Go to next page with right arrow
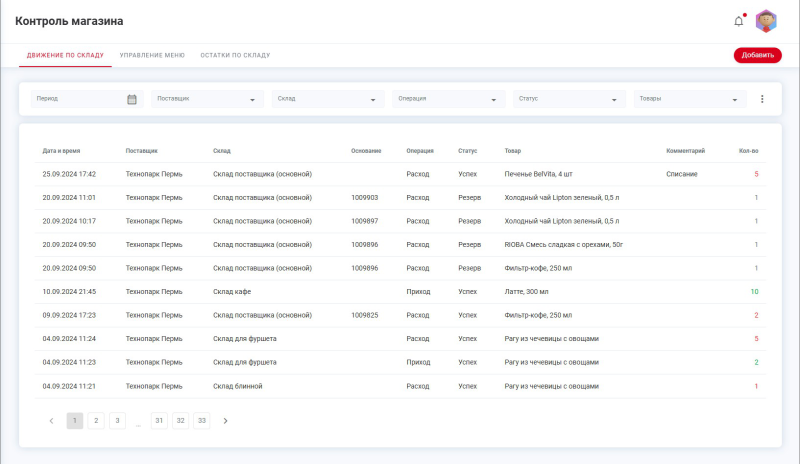Screen dimensions: 800x464 click(x=225, y=421)
